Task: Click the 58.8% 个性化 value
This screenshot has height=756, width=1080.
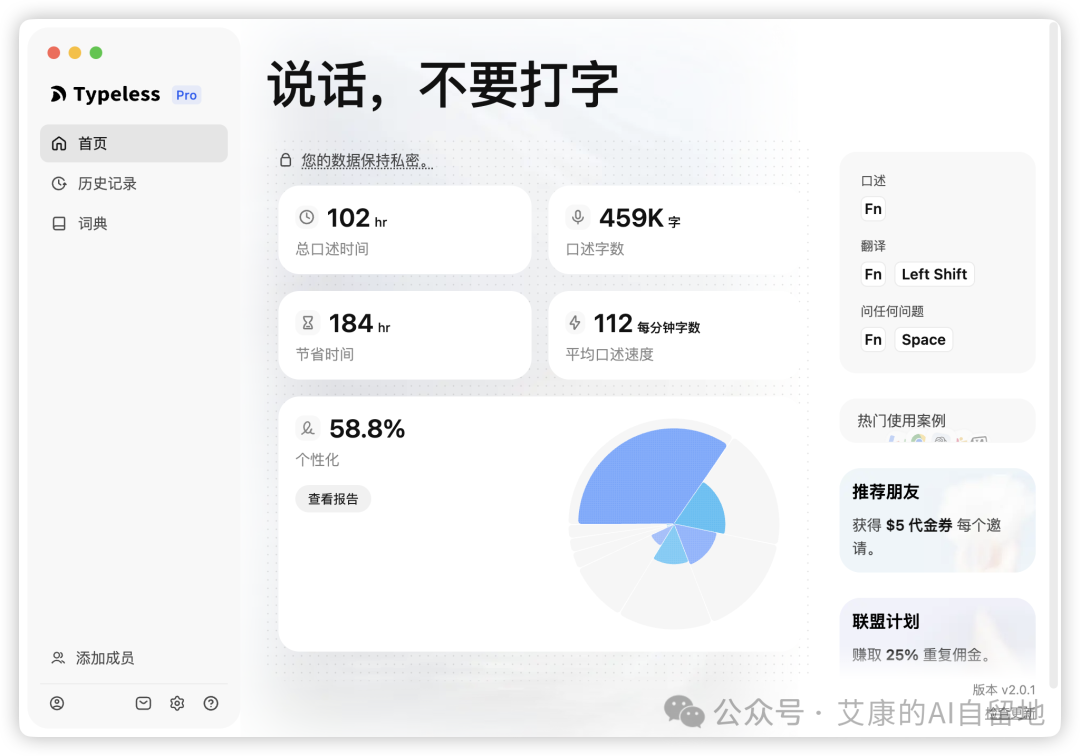Action: tap(367, 429)
